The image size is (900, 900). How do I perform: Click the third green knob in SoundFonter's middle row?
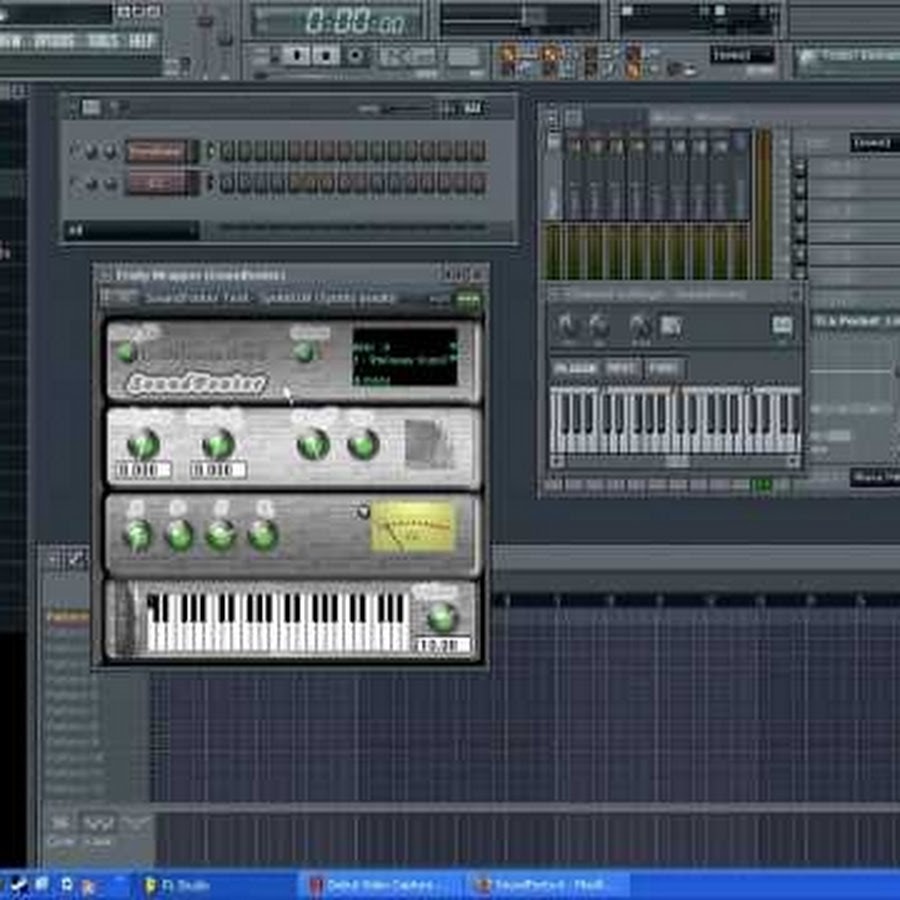tap(313, 445)
